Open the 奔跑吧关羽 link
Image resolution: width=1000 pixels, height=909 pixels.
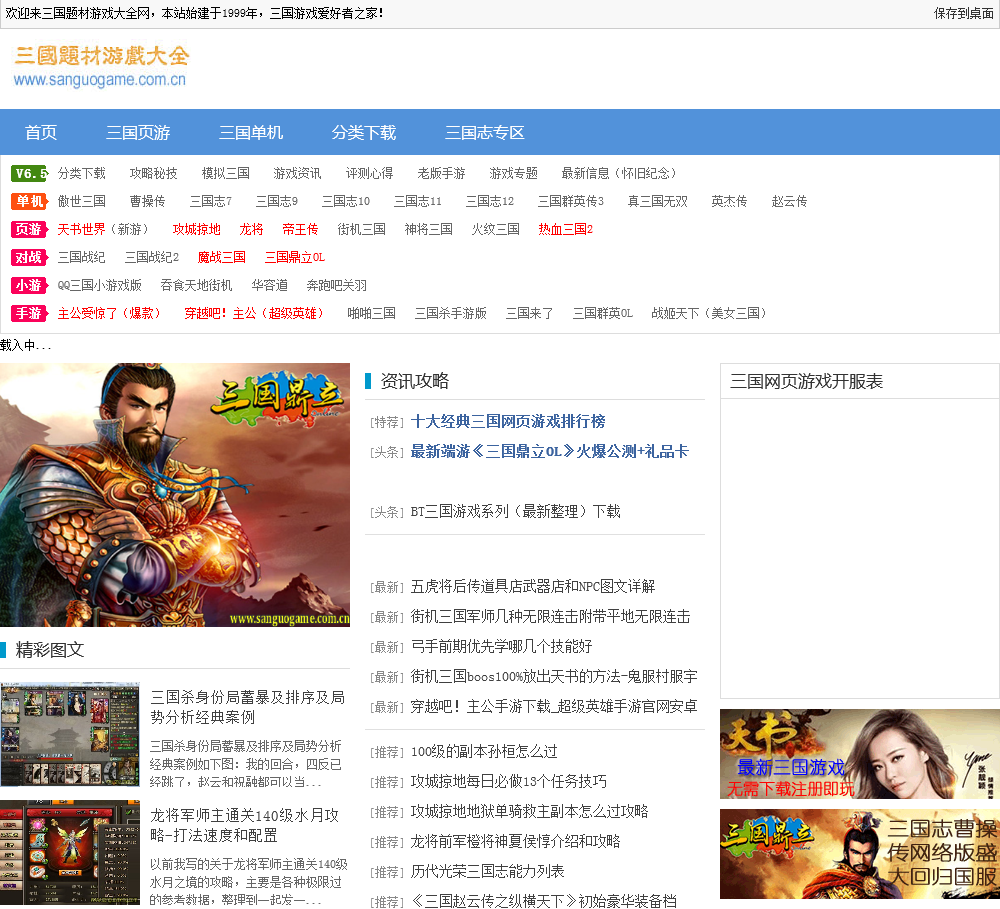pyautogui.click(x=337, y=286)
